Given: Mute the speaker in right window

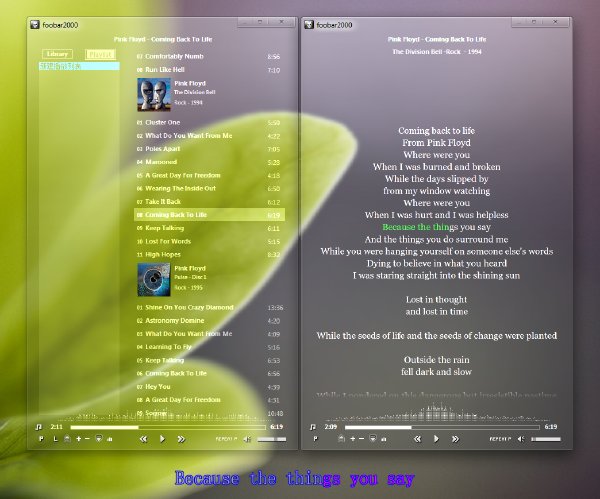Looking at the screenshot, I should click(521, 439).
